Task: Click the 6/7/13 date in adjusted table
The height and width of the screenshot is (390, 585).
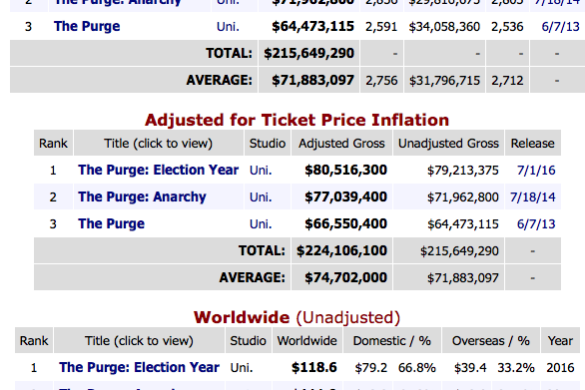Action: point(536,224)
